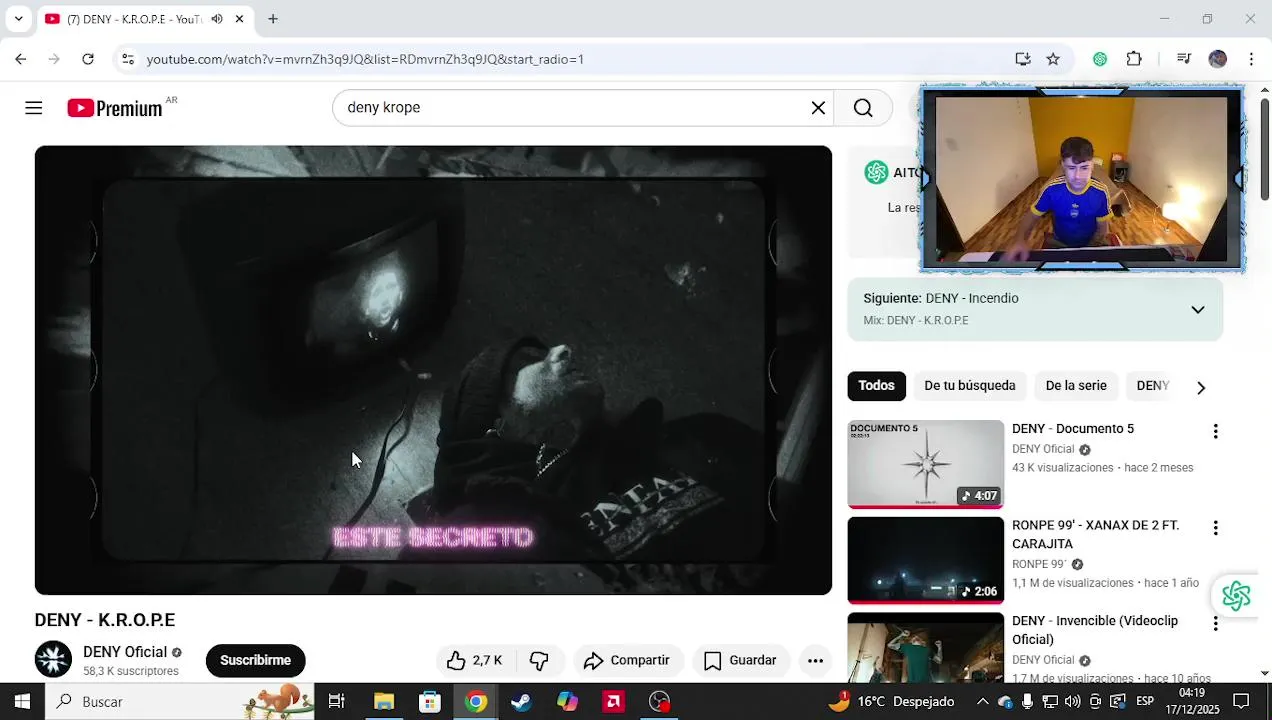Open the notifications center icon
This screenshot has height=720, width=1272.
1241,701
